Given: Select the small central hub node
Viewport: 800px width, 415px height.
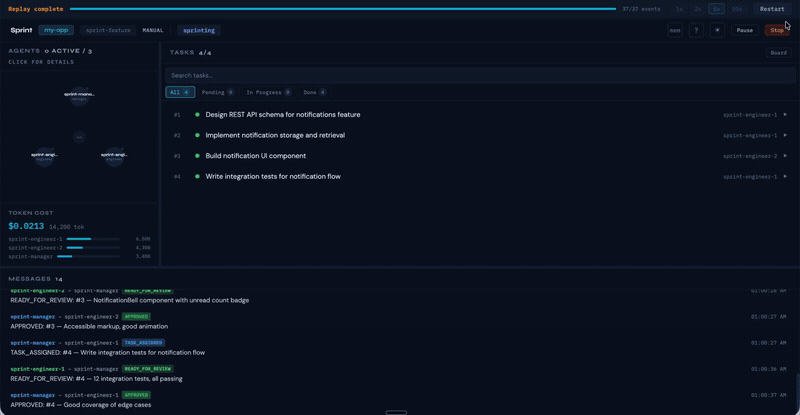Looking at the screenshot, I should tap(79, 137).
